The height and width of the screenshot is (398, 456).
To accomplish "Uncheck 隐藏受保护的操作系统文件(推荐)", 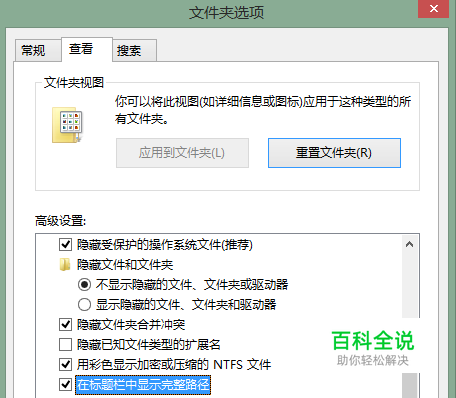I will click(65, 245).
